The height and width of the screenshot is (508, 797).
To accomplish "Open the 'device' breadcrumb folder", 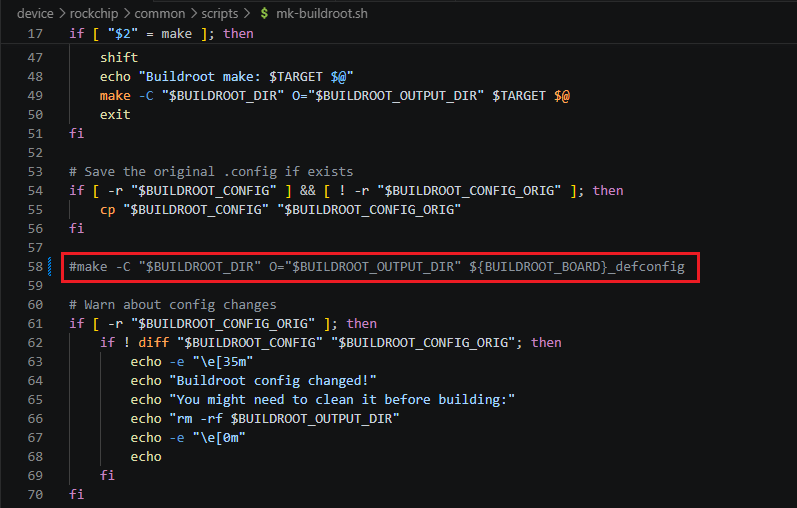I will click(35, 13).
